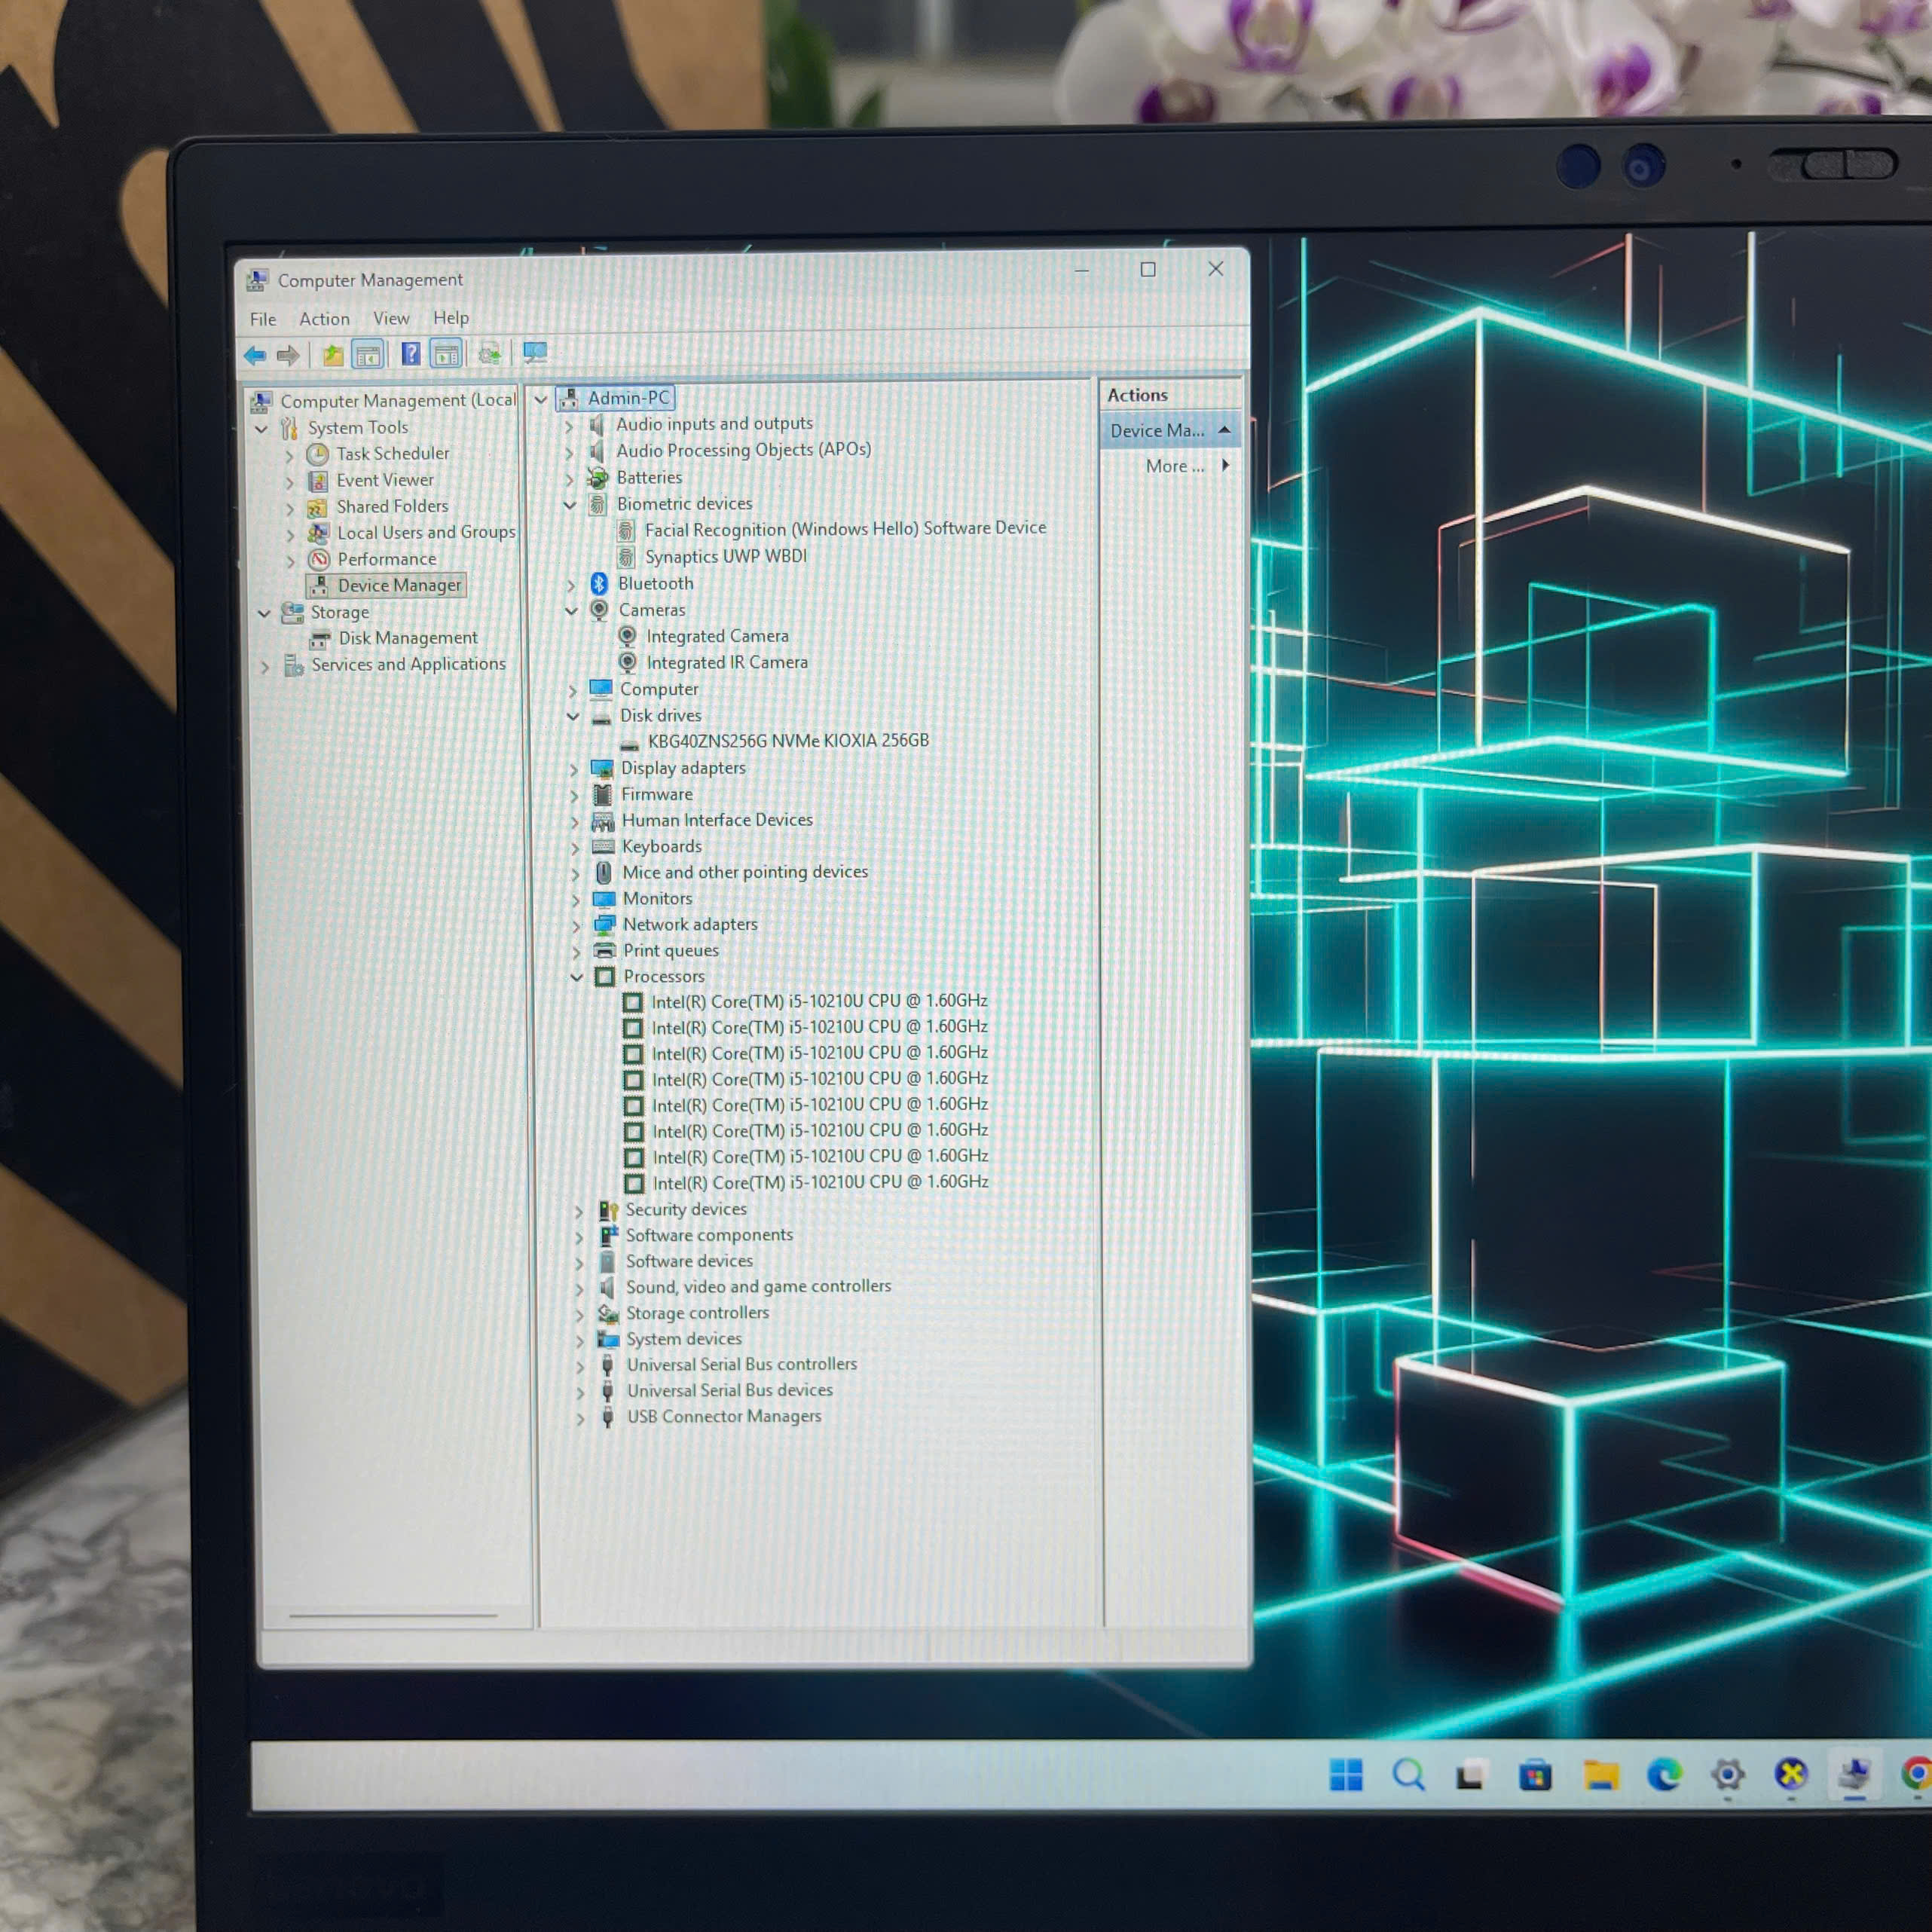Image resolution: width=1932 pixels, height=1932 pixels.
Task: Open the Performance item
Action: (386, 559)
